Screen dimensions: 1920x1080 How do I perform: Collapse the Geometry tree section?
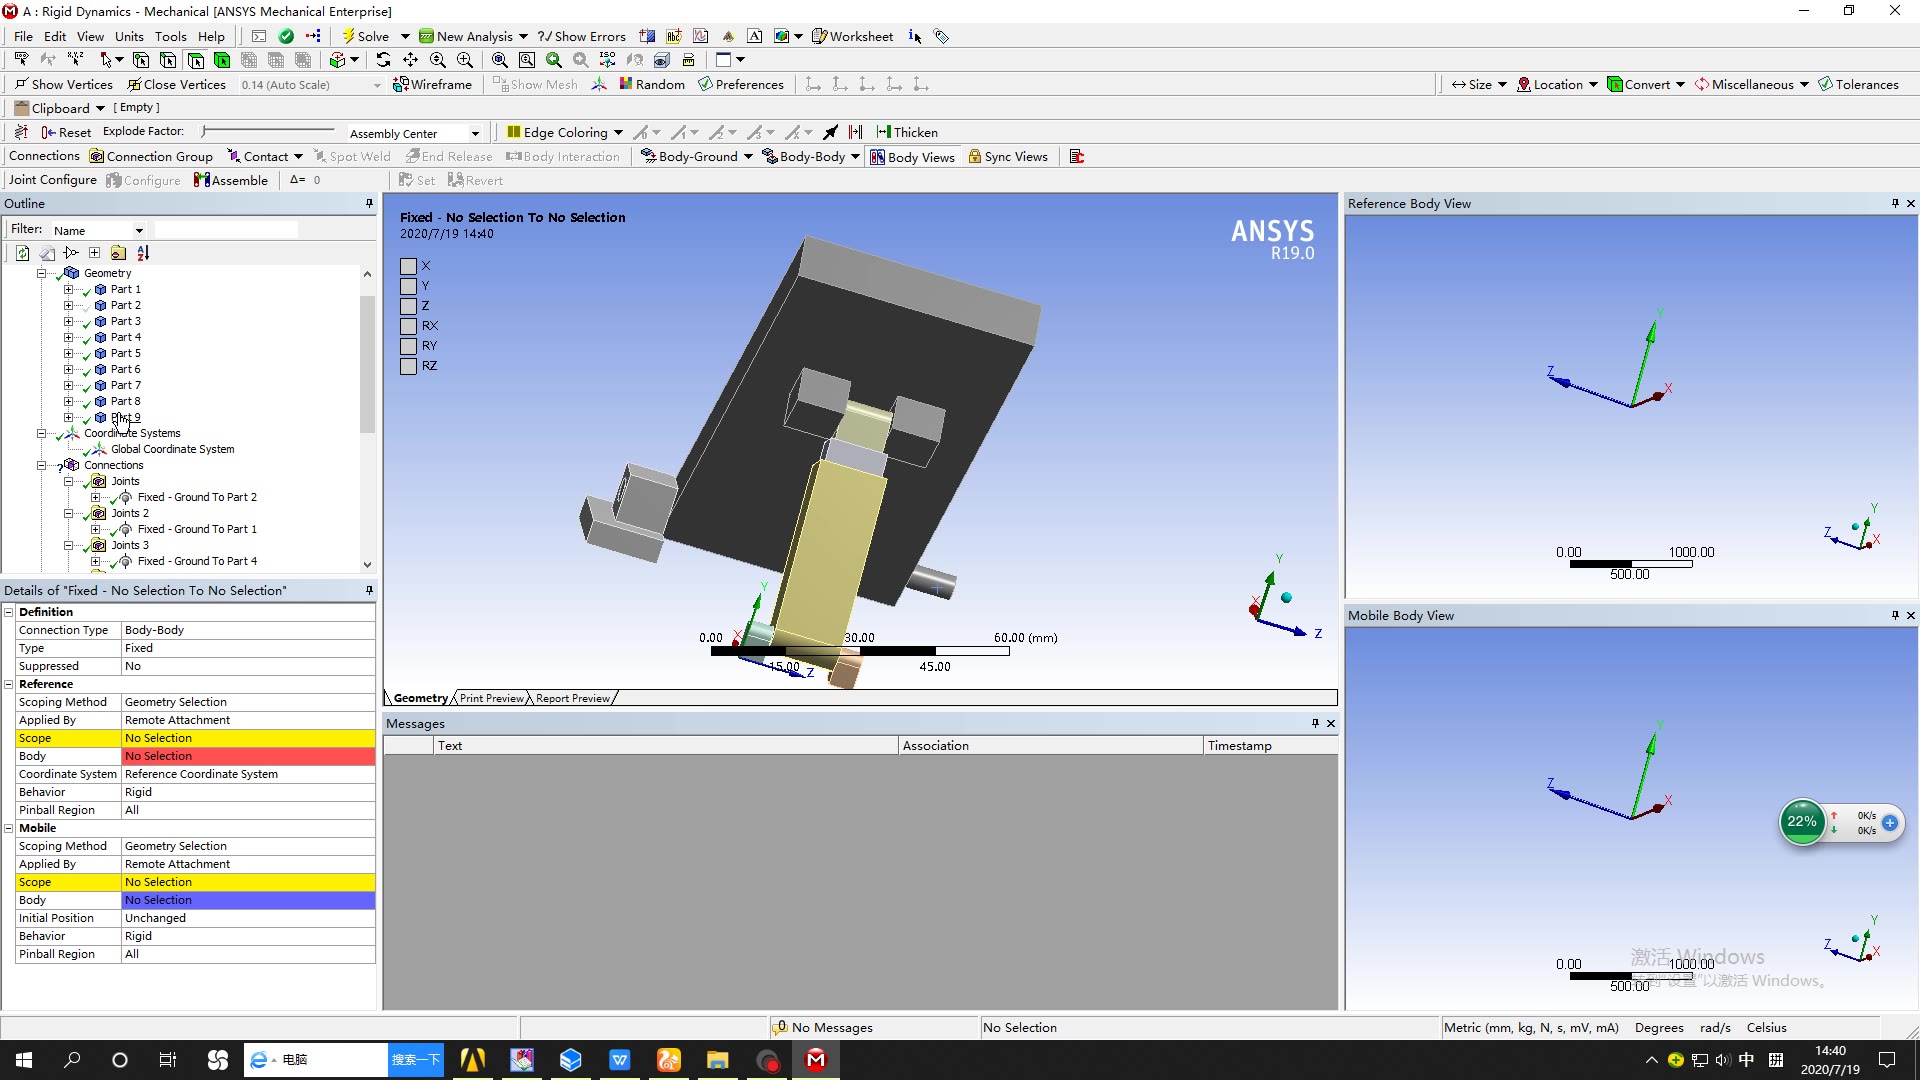(x=42, y=272)
